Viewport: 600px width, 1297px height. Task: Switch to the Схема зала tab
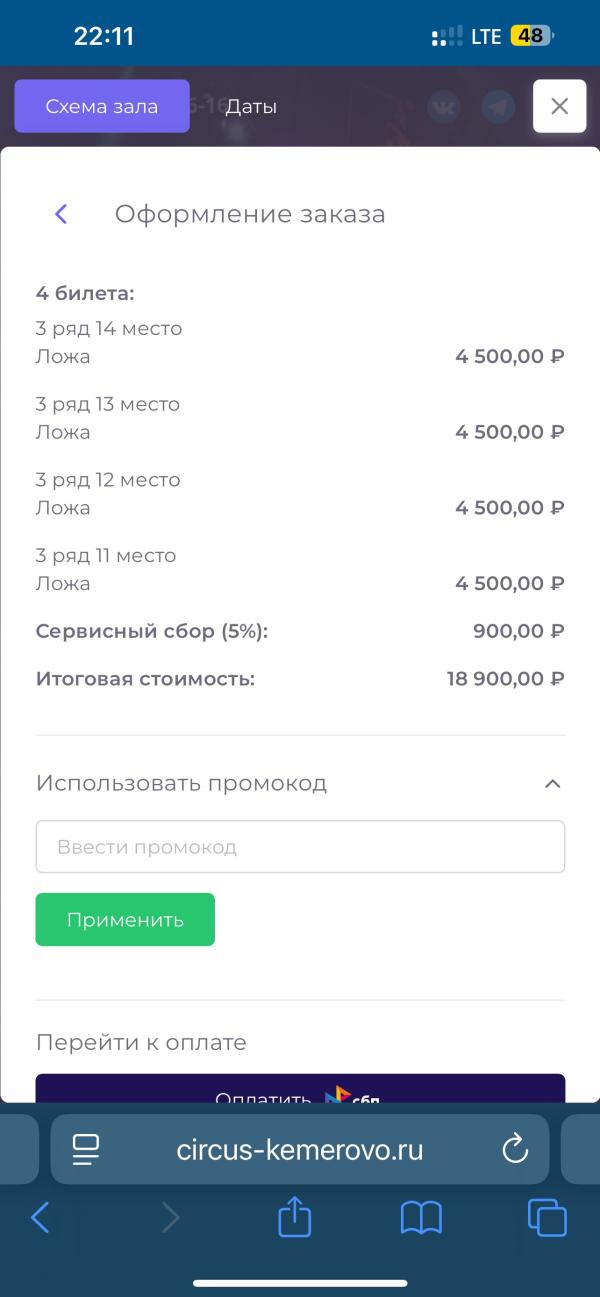click(102, 106)
